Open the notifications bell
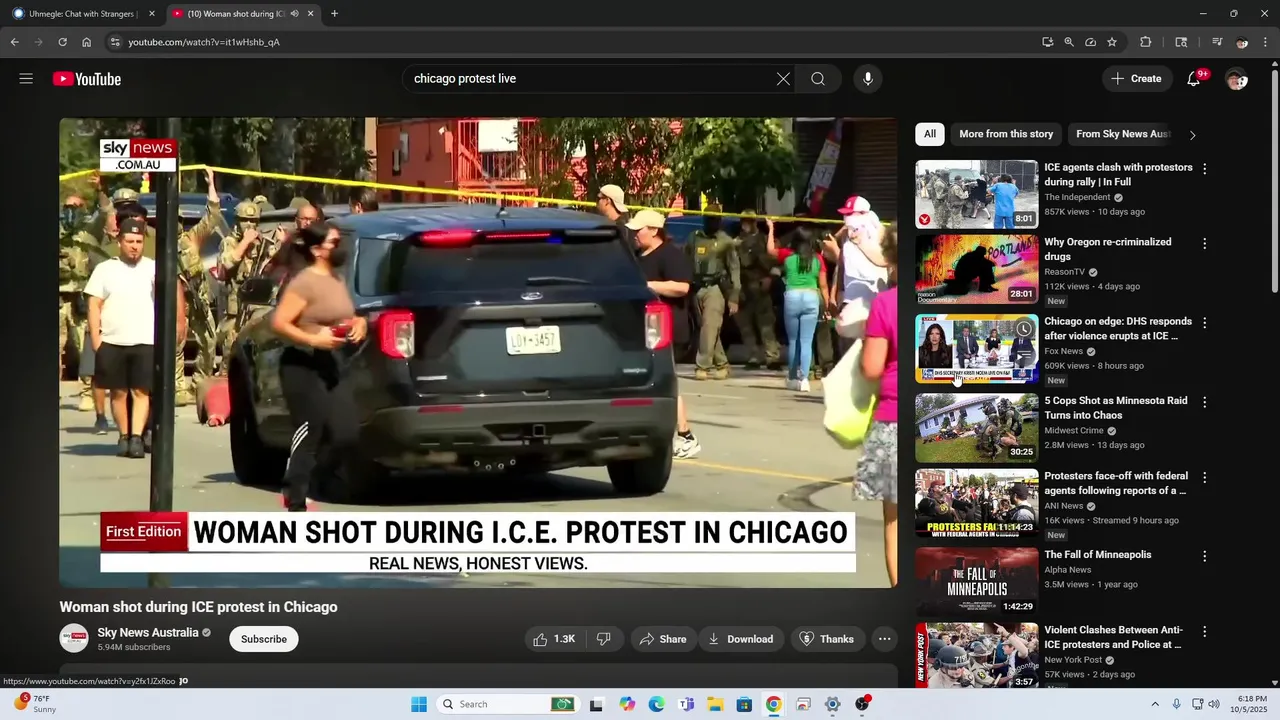The height and width of the screenshot is (720, 1280). click(1193, 79)
